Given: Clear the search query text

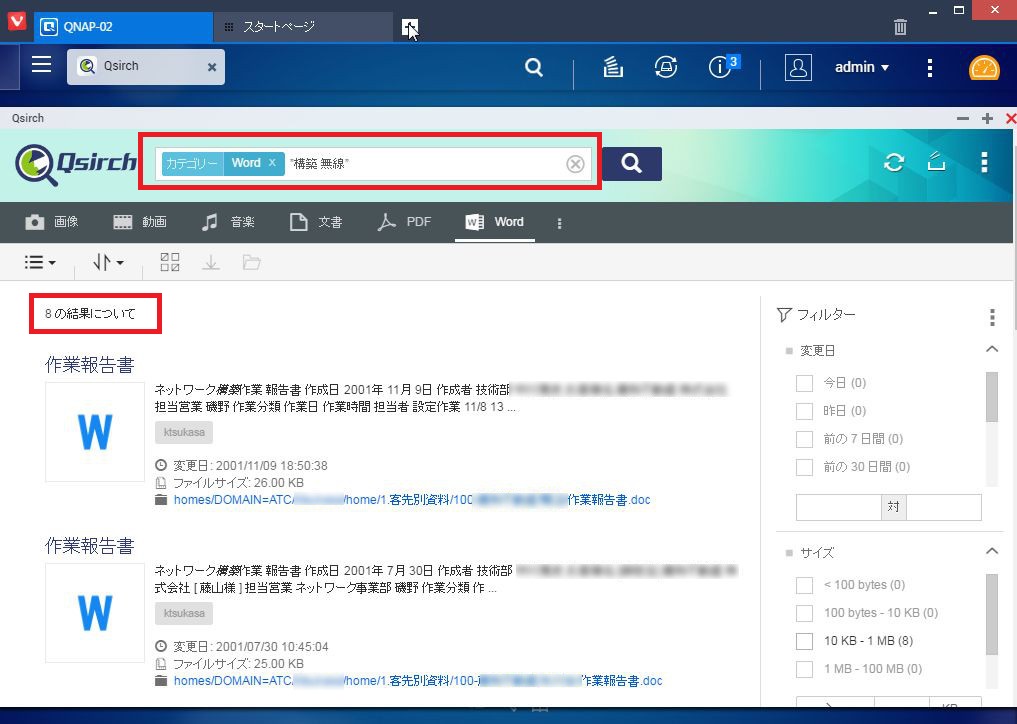Looking at the screenshot, I should tap(575, 164).
